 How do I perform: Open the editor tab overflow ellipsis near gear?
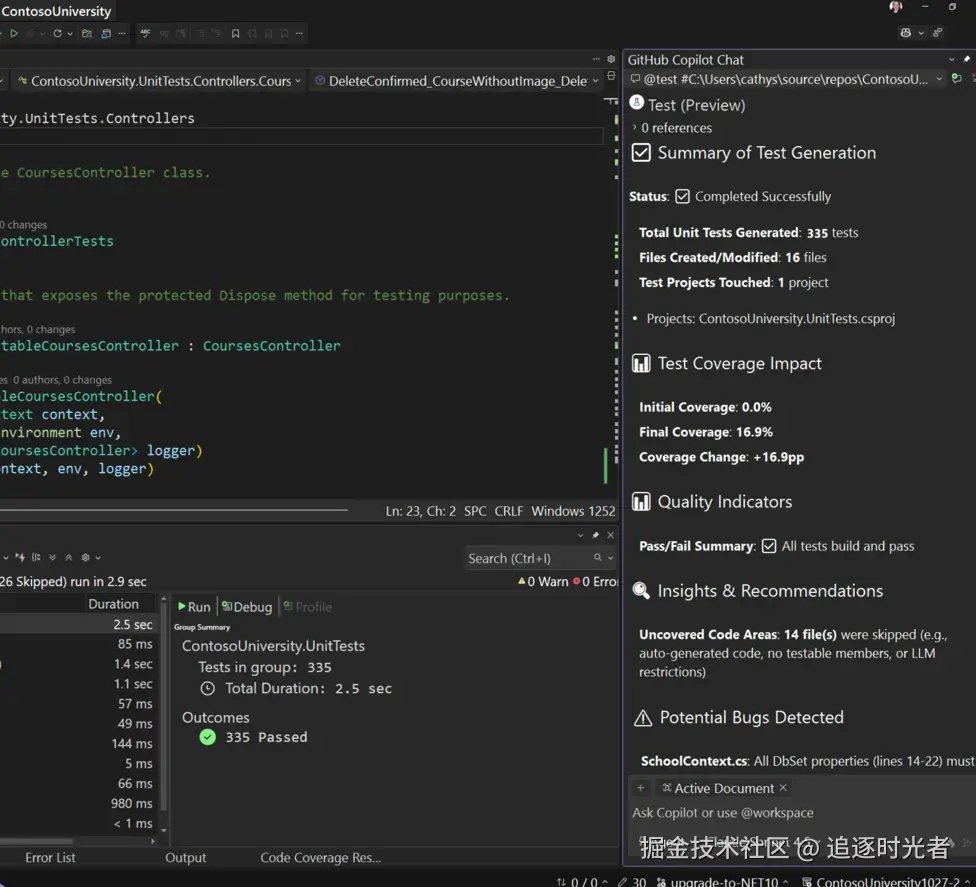596,59
